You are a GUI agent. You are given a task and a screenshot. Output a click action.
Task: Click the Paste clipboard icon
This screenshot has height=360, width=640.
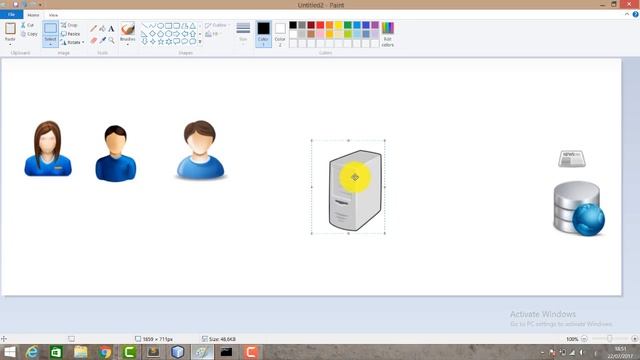[x=10, y=29]
